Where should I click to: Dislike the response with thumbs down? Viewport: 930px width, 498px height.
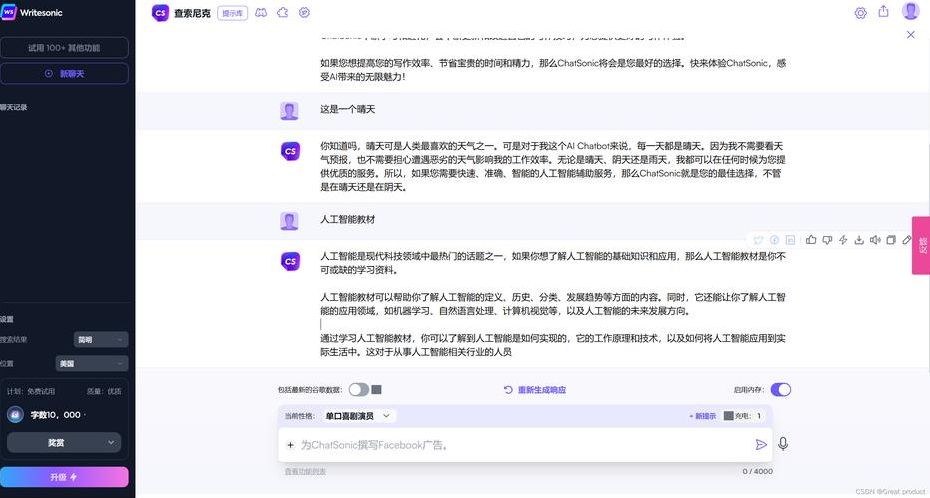pyautogui.click(x=827, y=240)
